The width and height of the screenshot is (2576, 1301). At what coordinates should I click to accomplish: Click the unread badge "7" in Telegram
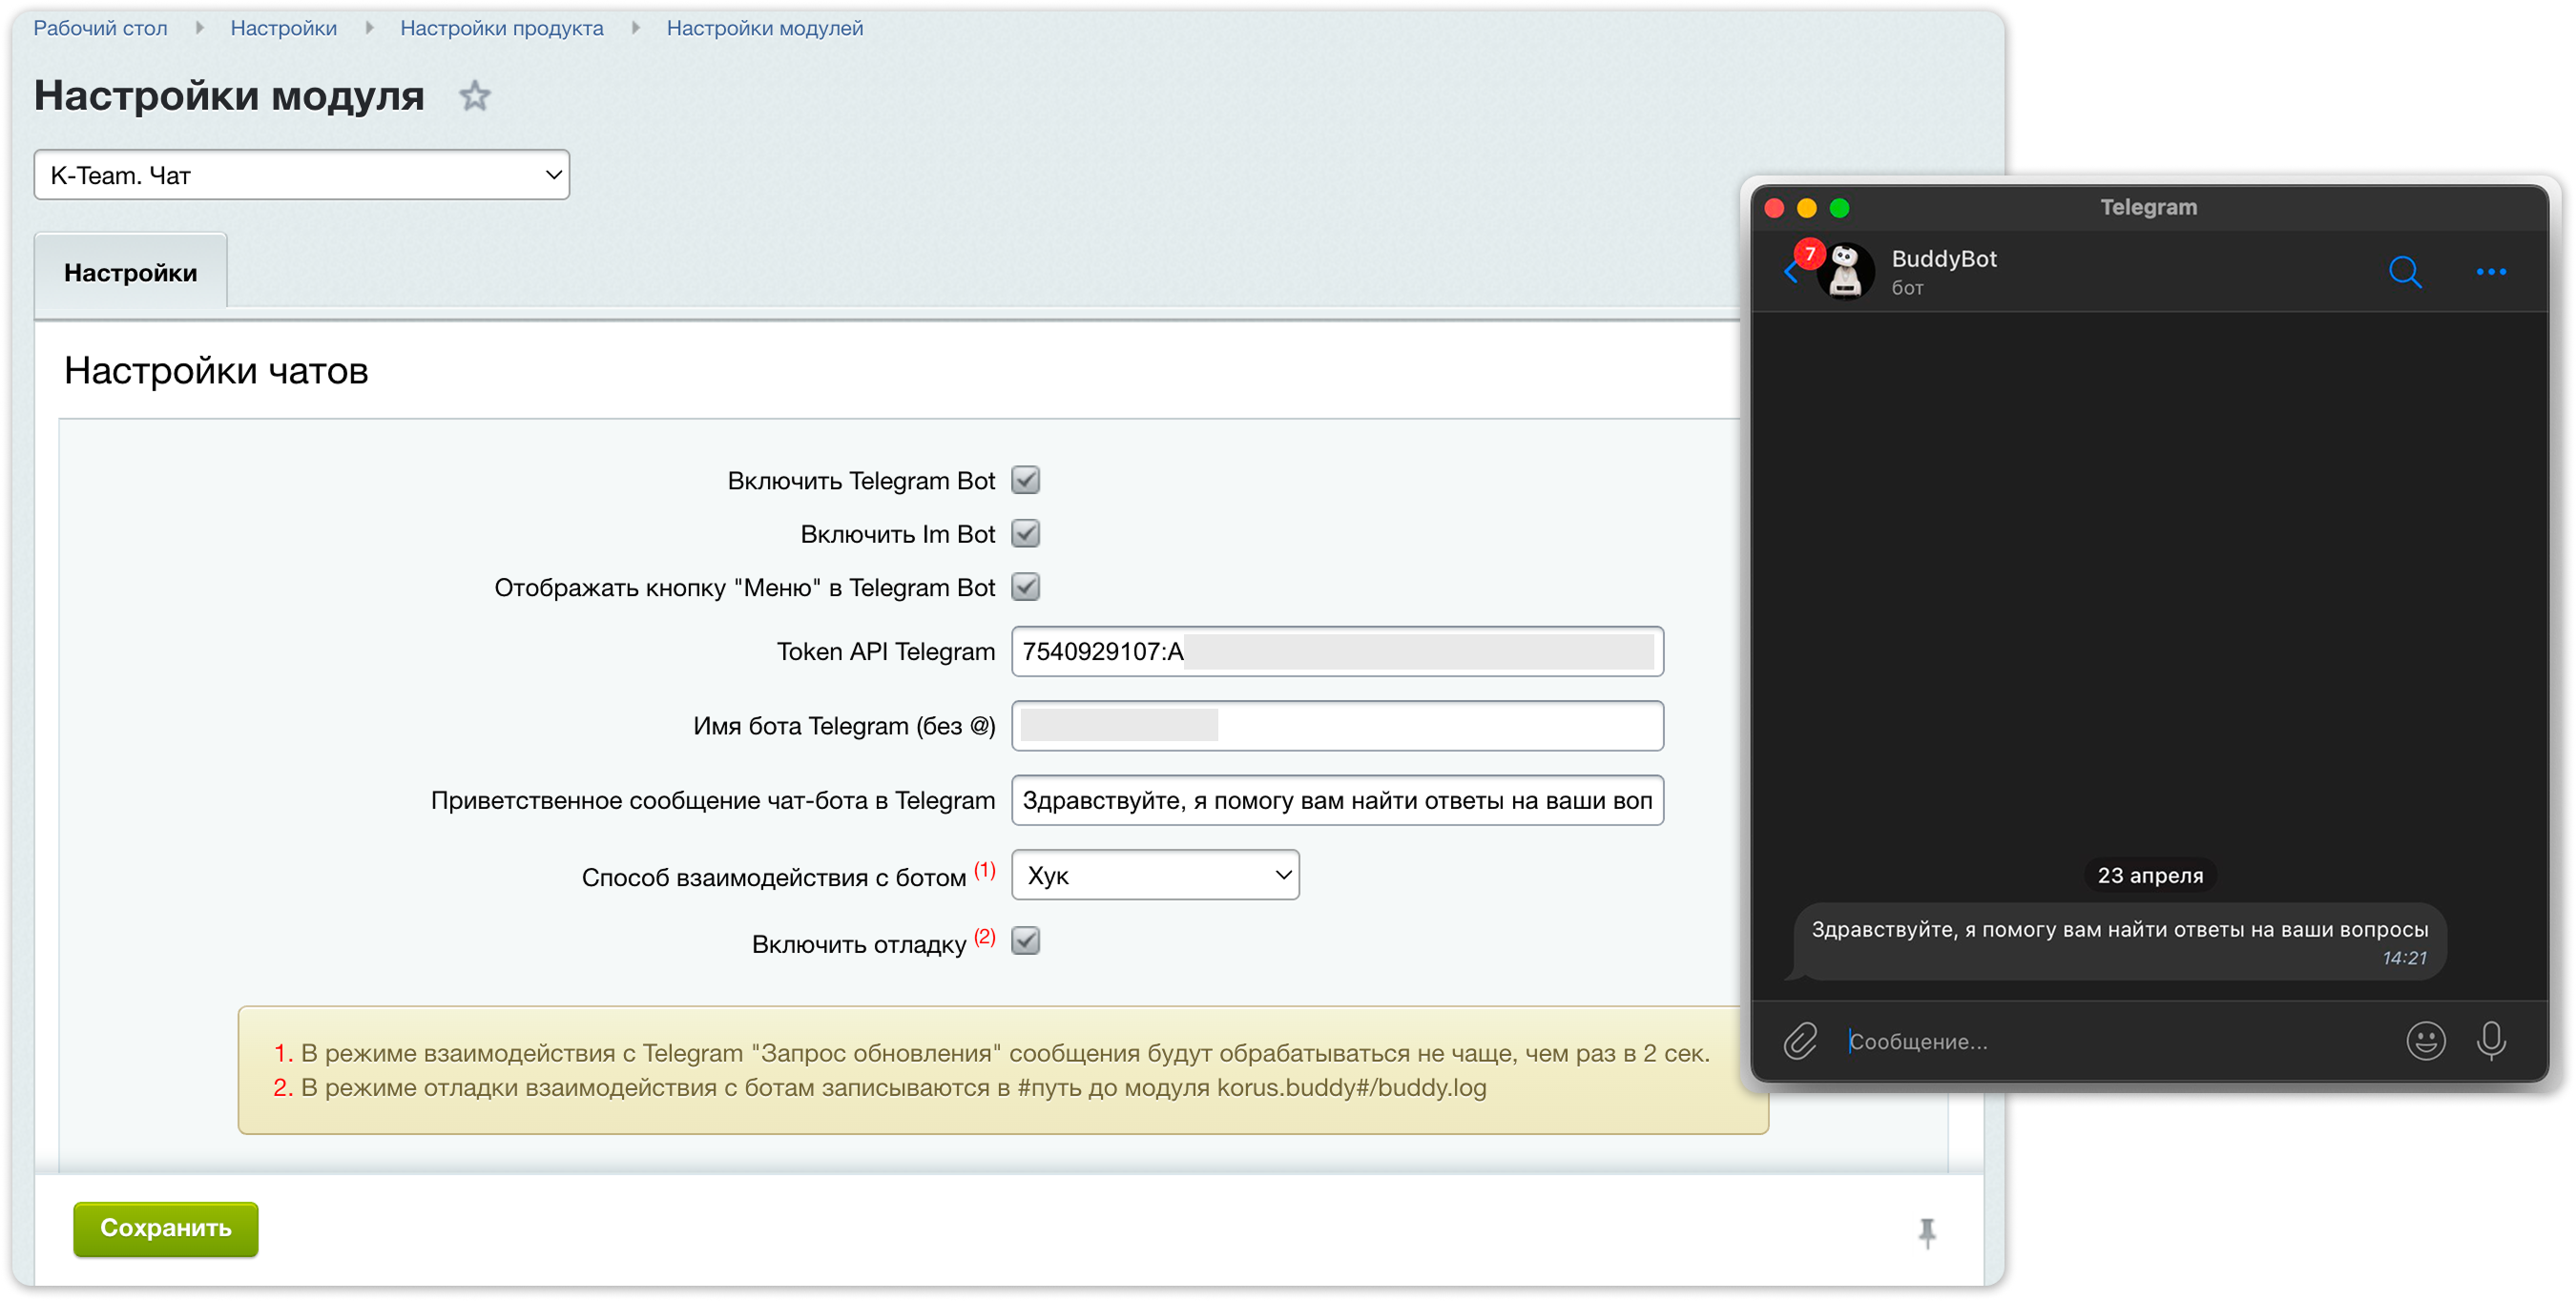pos(1809,254)
